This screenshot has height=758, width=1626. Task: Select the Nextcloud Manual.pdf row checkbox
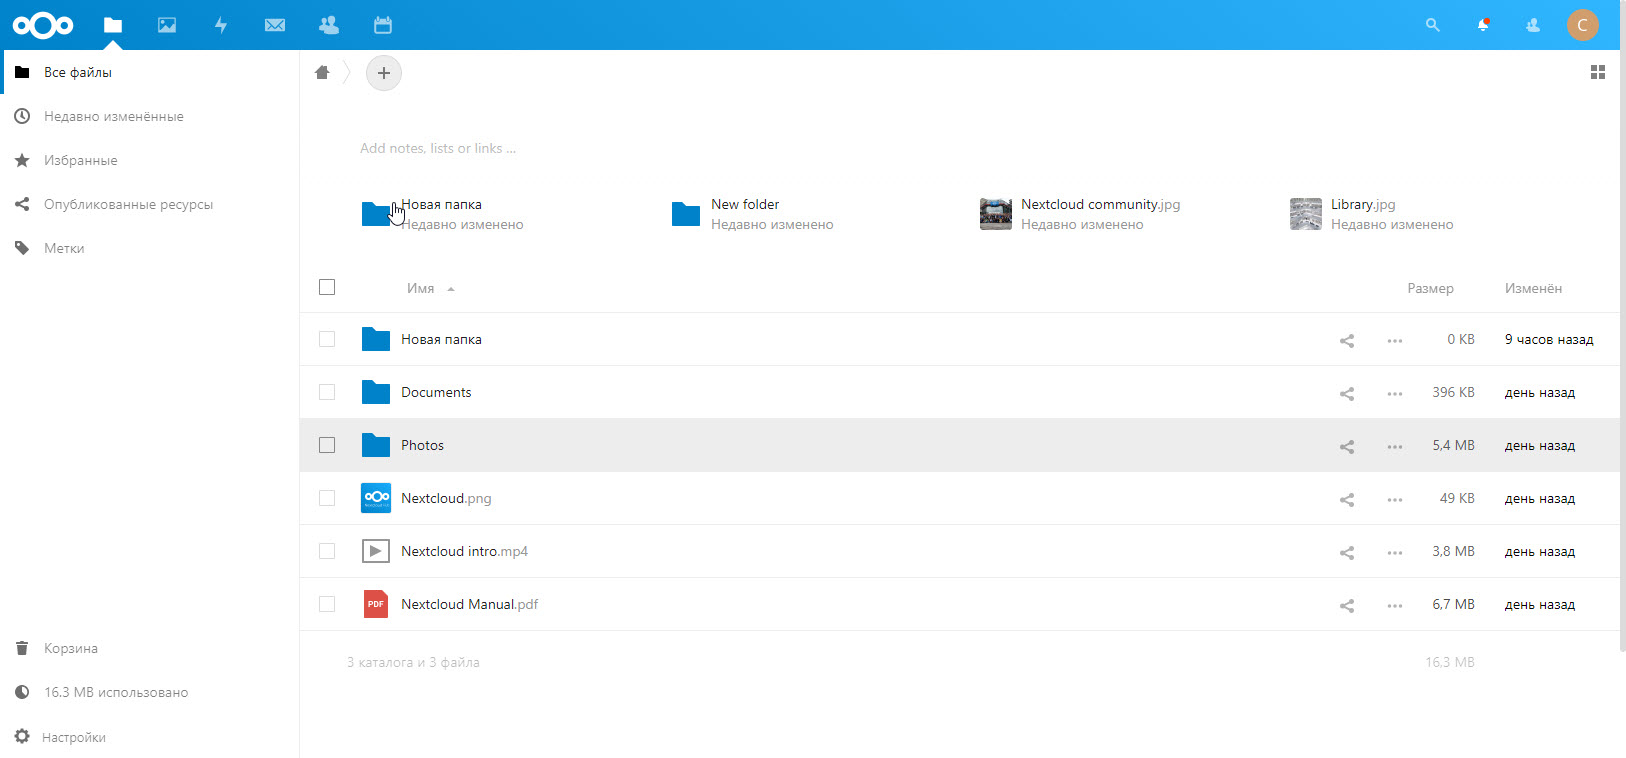[327, 604]
